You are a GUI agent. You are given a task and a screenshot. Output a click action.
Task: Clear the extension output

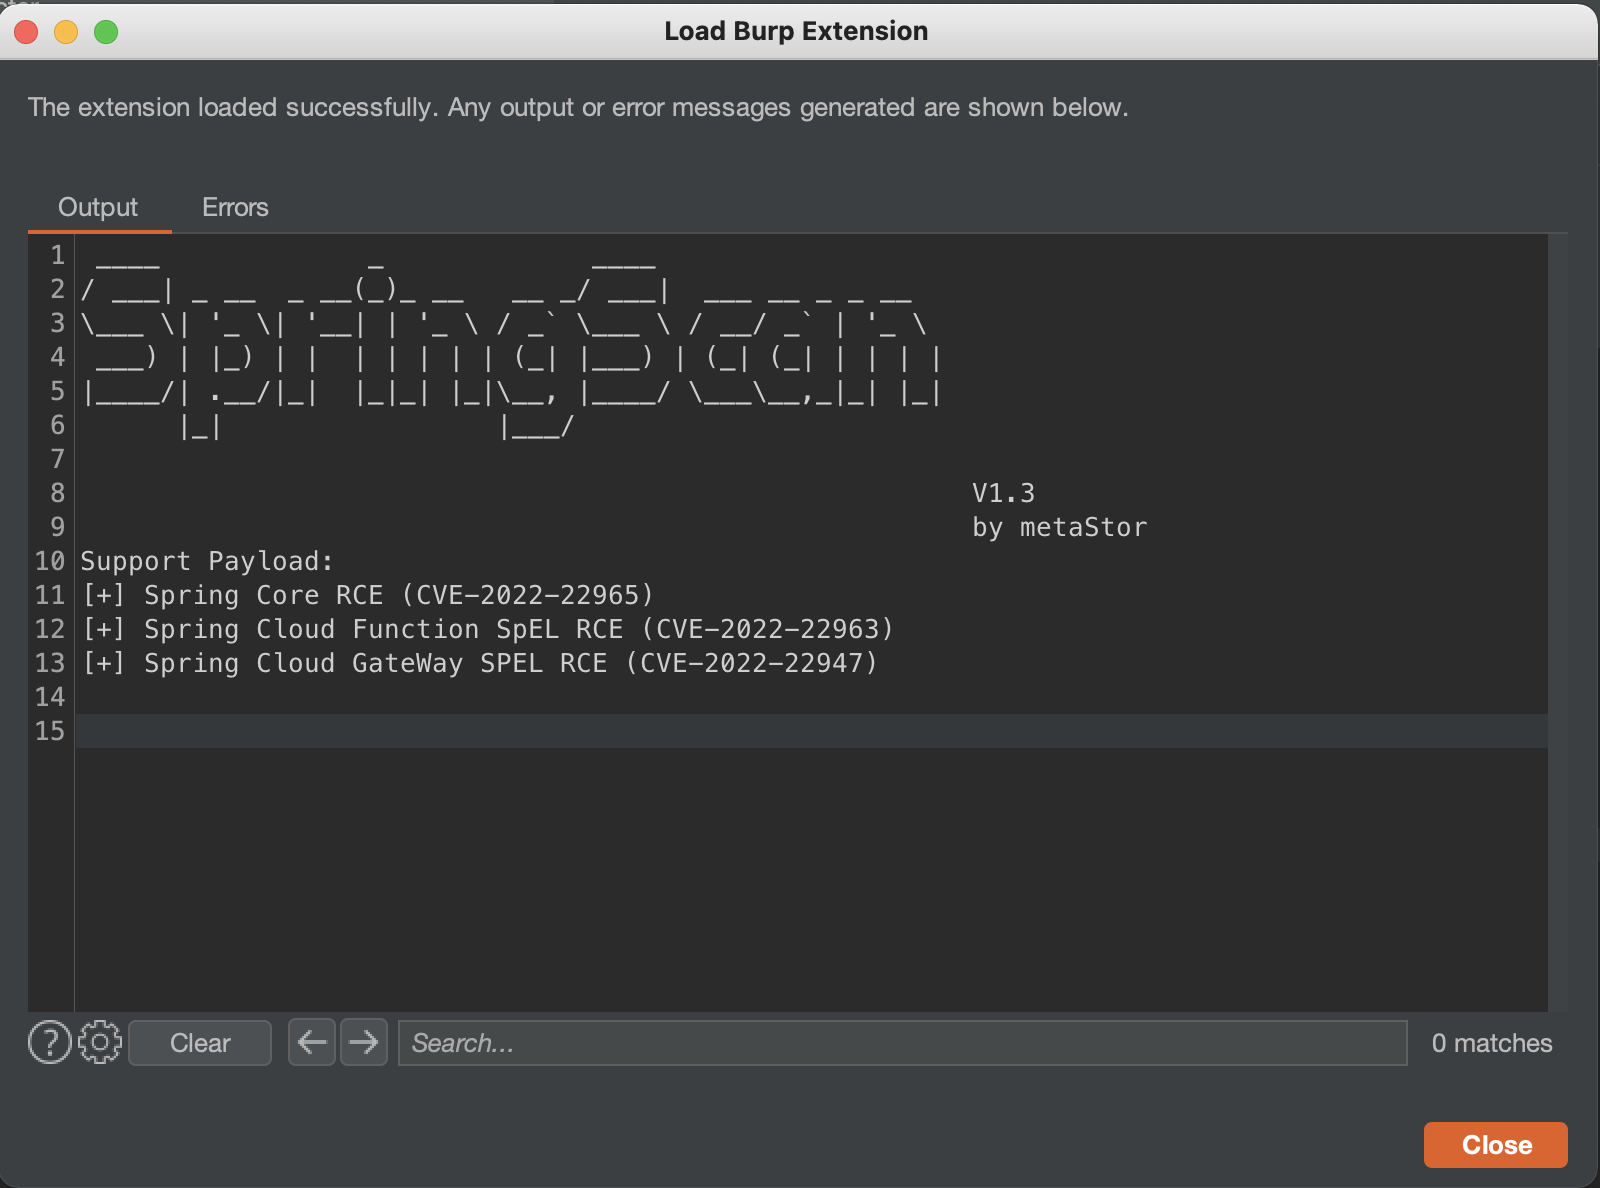tap(200, 1043)
